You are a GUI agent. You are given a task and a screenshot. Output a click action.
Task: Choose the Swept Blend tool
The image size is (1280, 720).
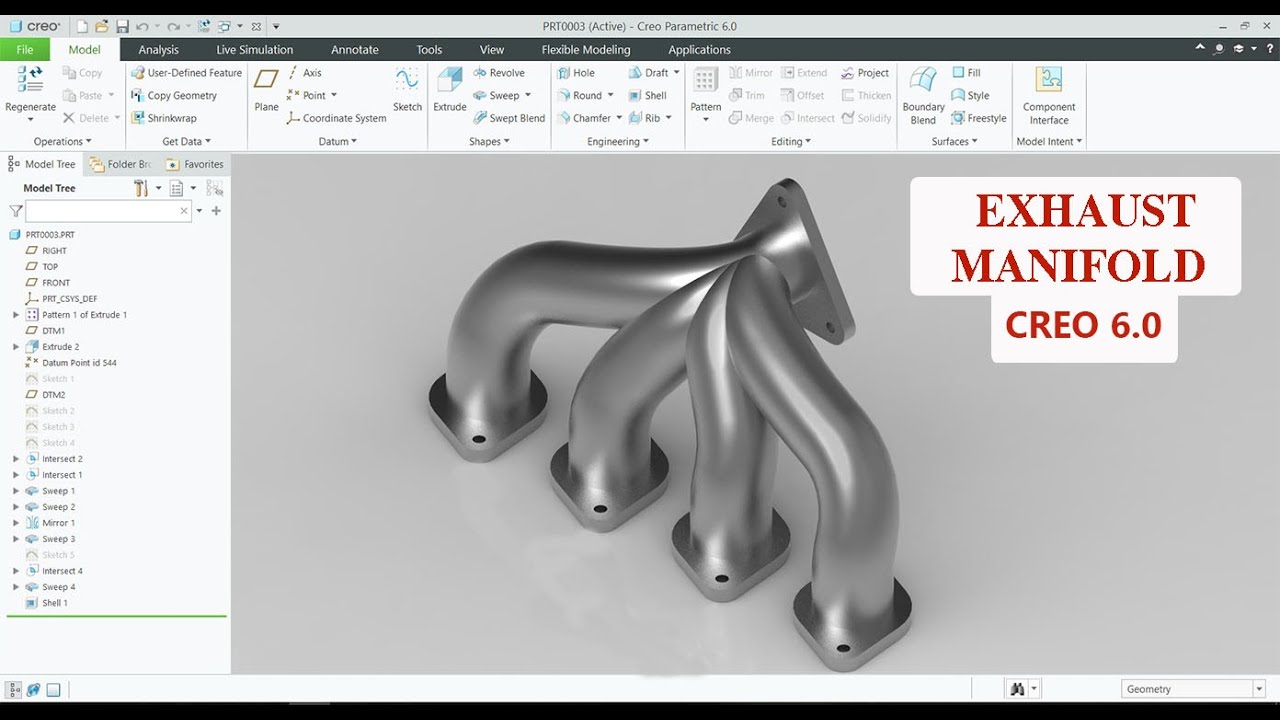[509, 118]
